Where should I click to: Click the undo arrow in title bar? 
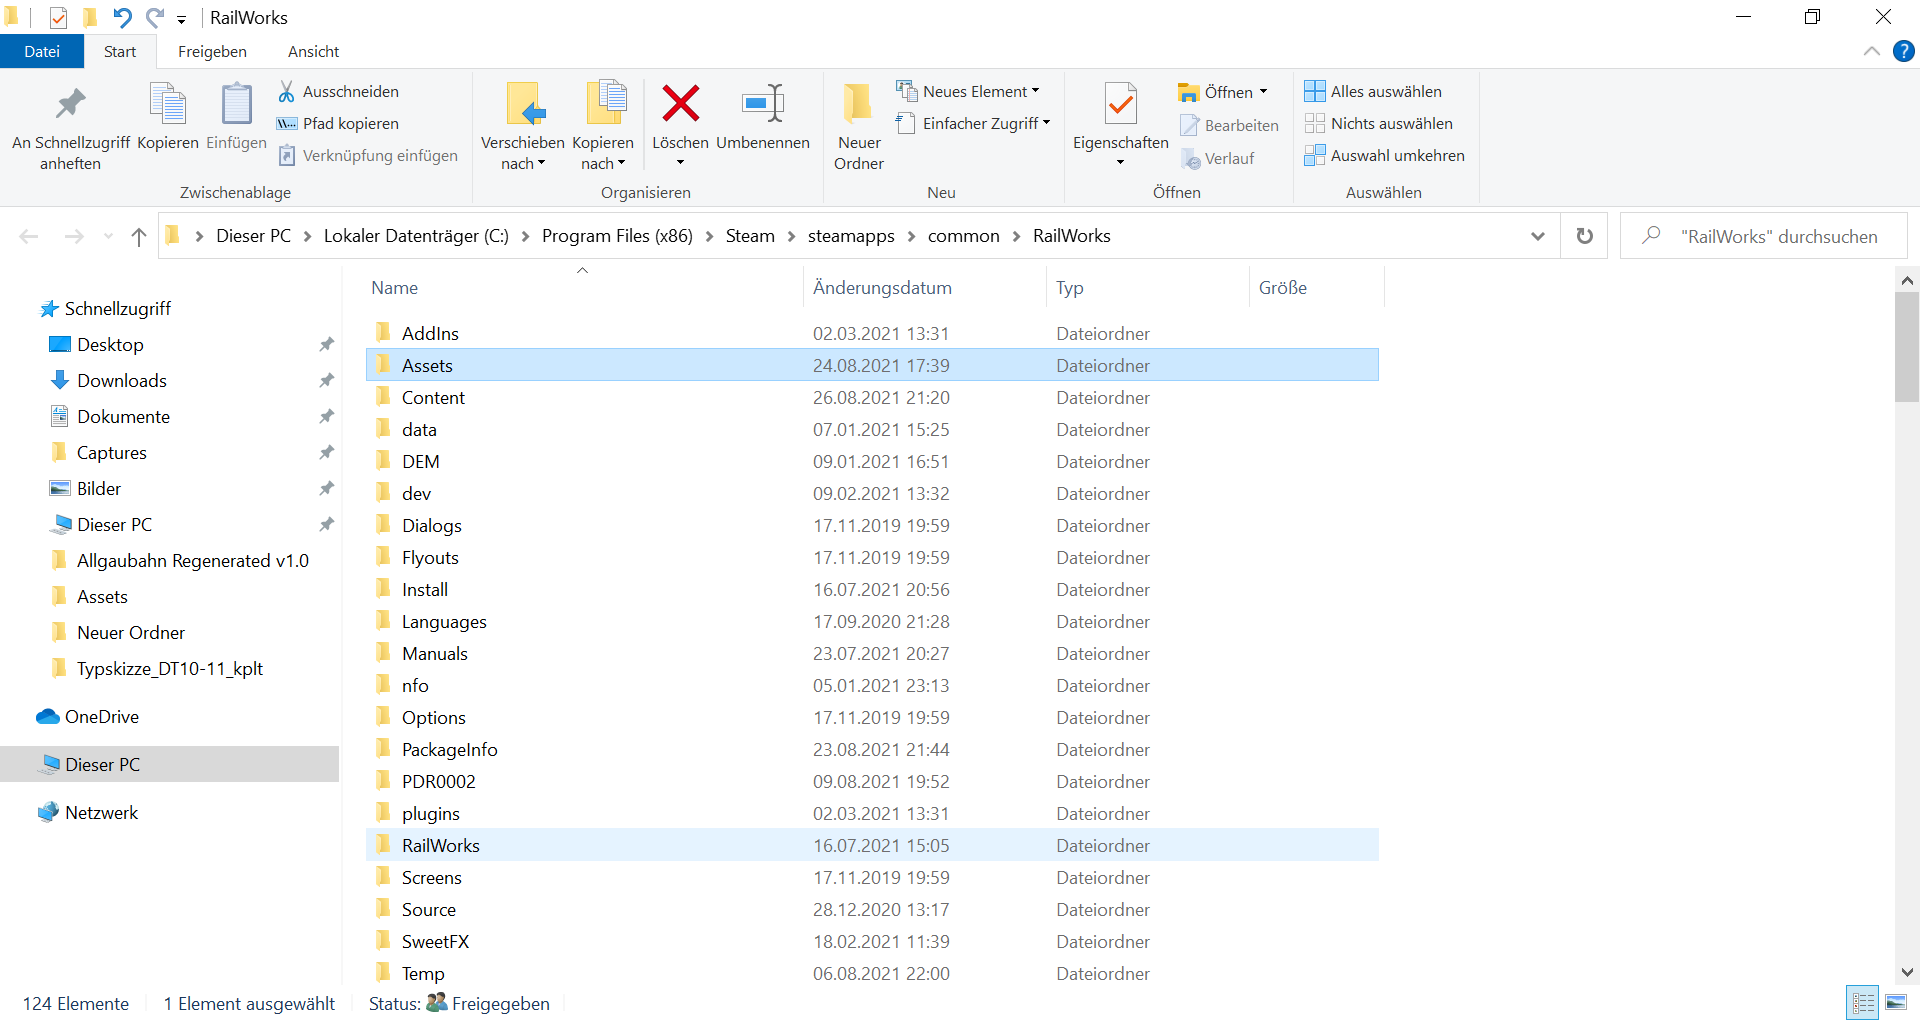122,17
